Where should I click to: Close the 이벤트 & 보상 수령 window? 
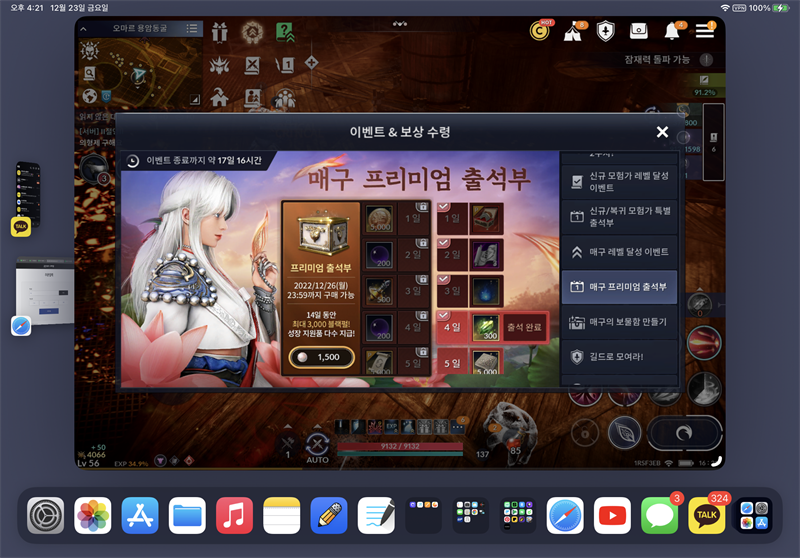pos(662,132)
